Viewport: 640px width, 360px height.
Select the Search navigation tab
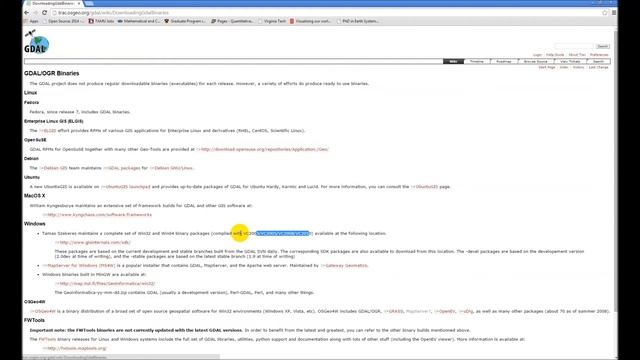598,61
